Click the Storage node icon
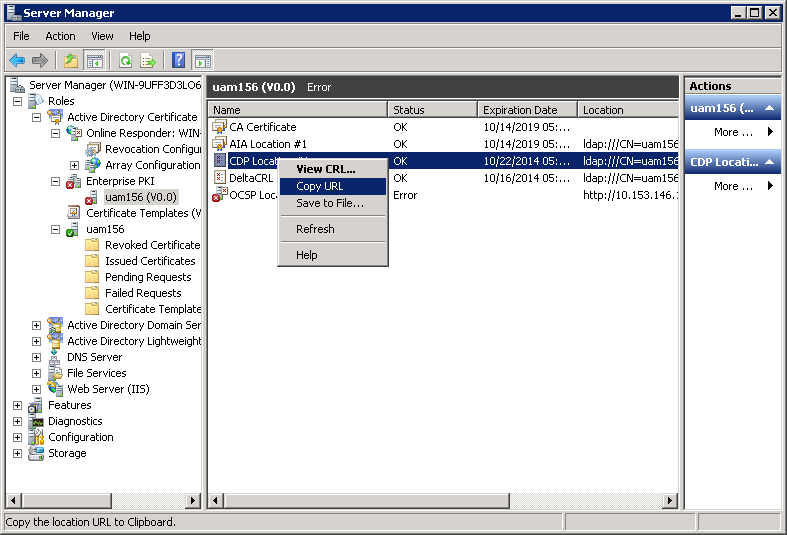The image size is (787, 535). pyautogui.click(x=36, y=453)
